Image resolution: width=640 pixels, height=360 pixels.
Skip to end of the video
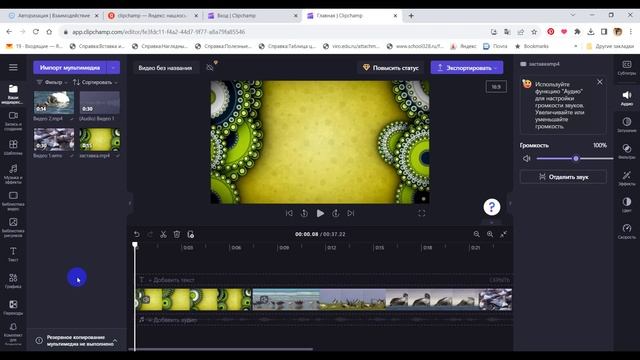point(351,213)
